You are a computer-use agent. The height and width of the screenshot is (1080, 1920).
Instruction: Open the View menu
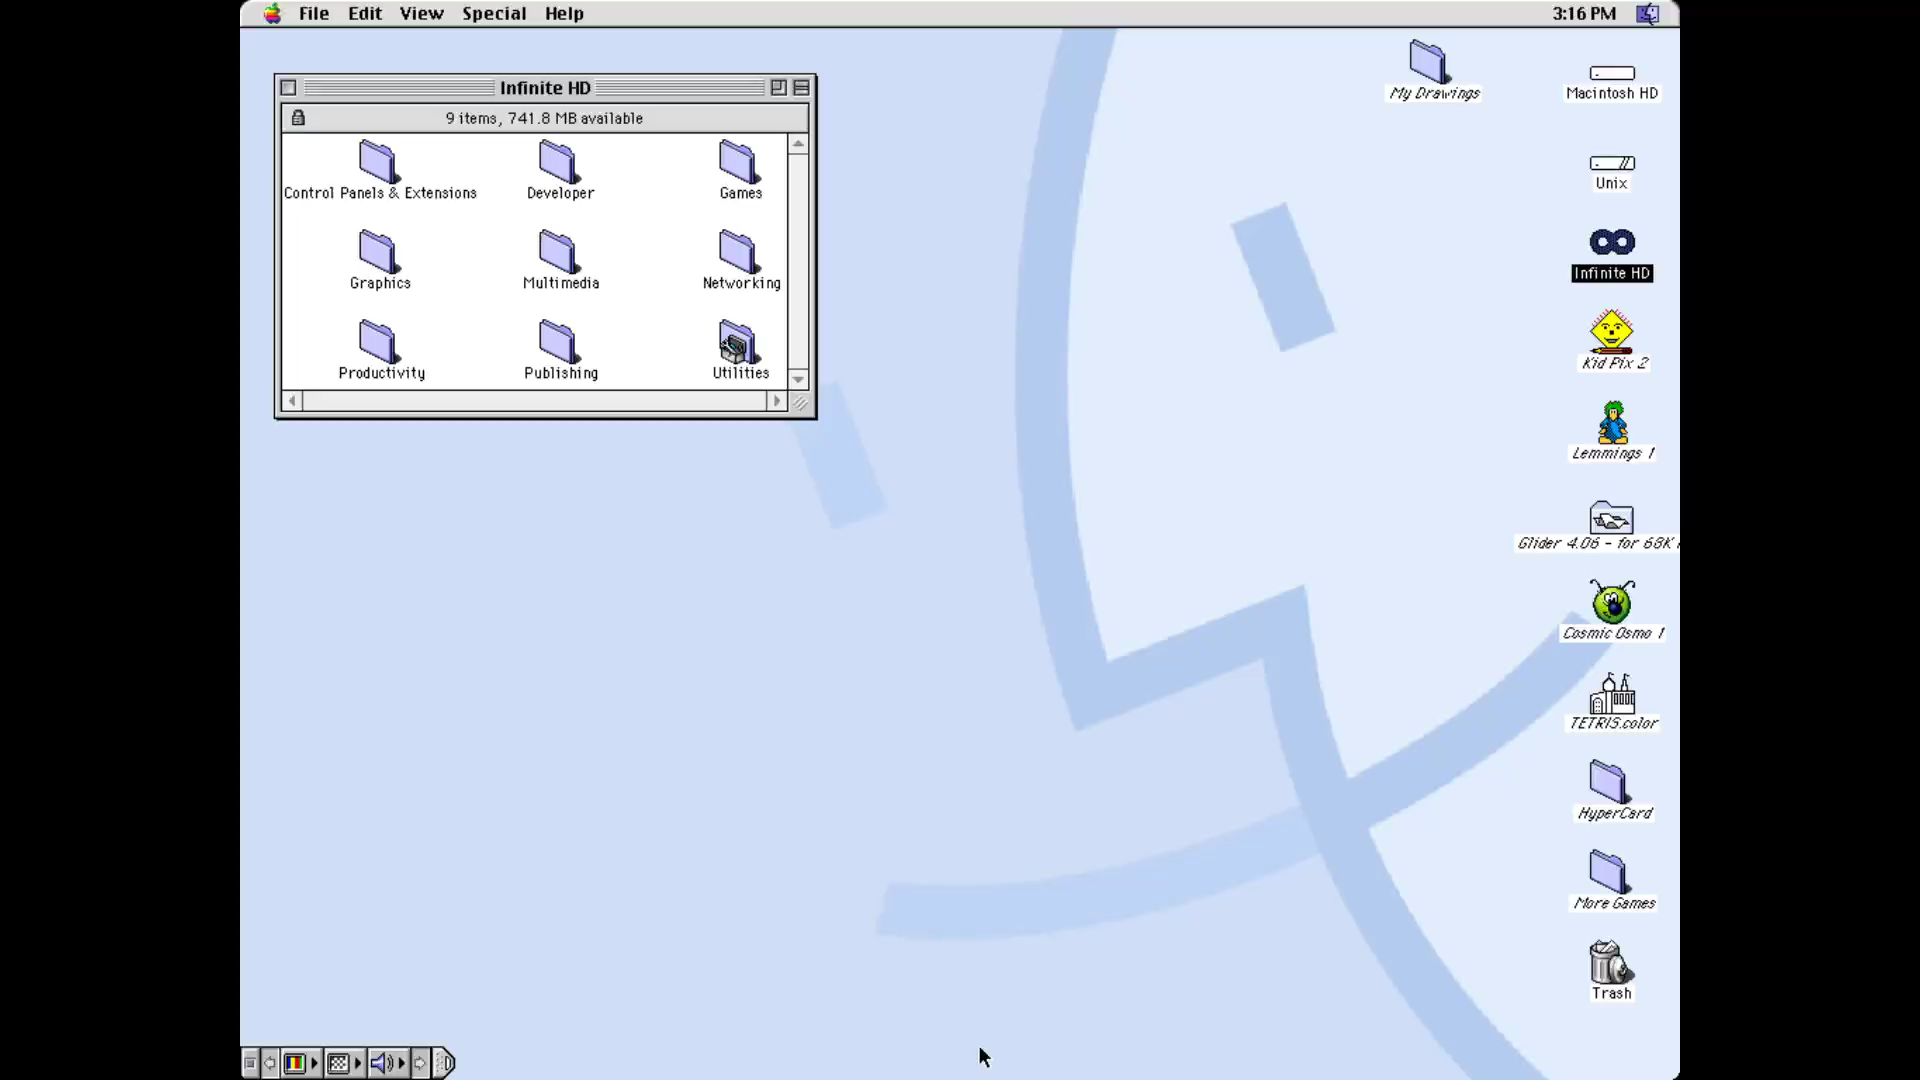click(x=421, y=13)
